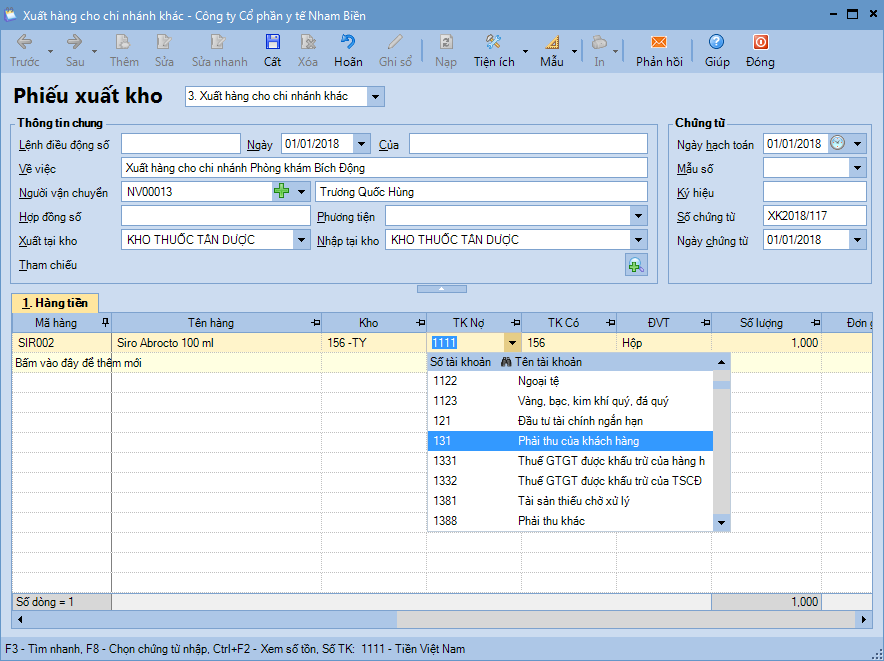Select account 121 Đầu tư tài chính ngắn hạn
884x661 pixels.
tap(570, 421)
